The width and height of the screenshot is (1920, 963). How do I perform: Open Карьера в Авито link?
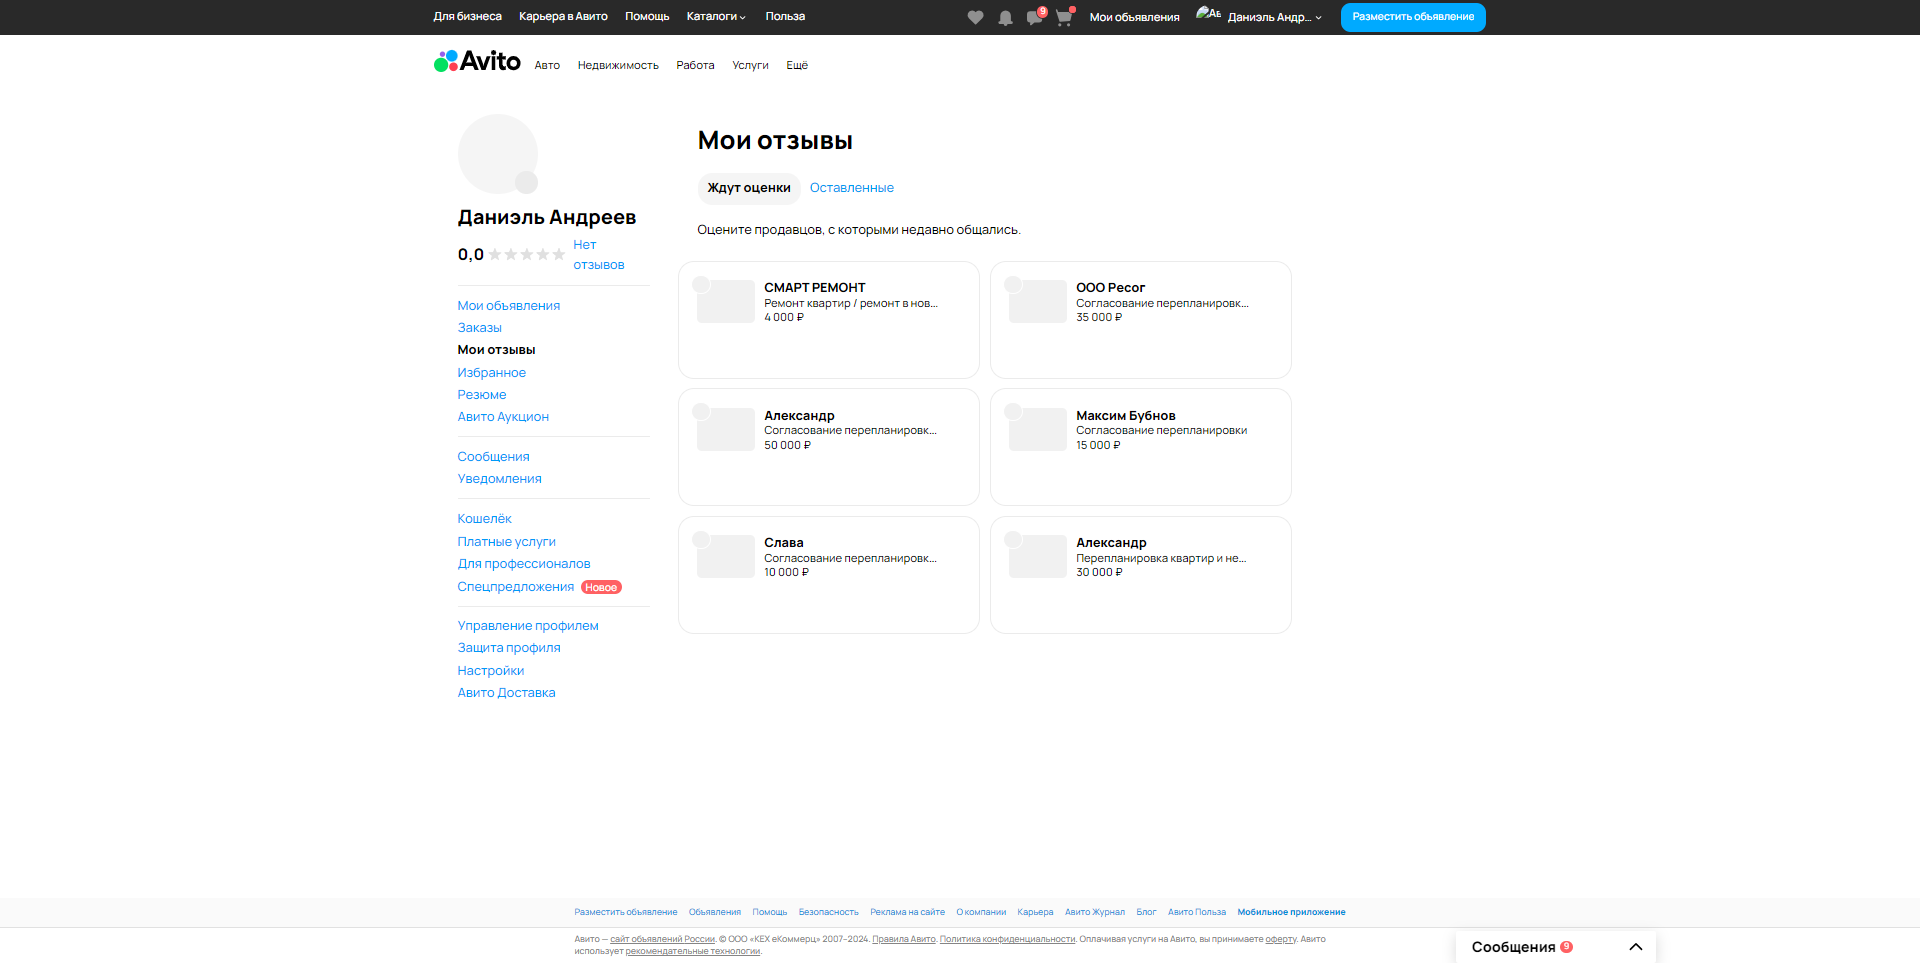pos(563,17)
